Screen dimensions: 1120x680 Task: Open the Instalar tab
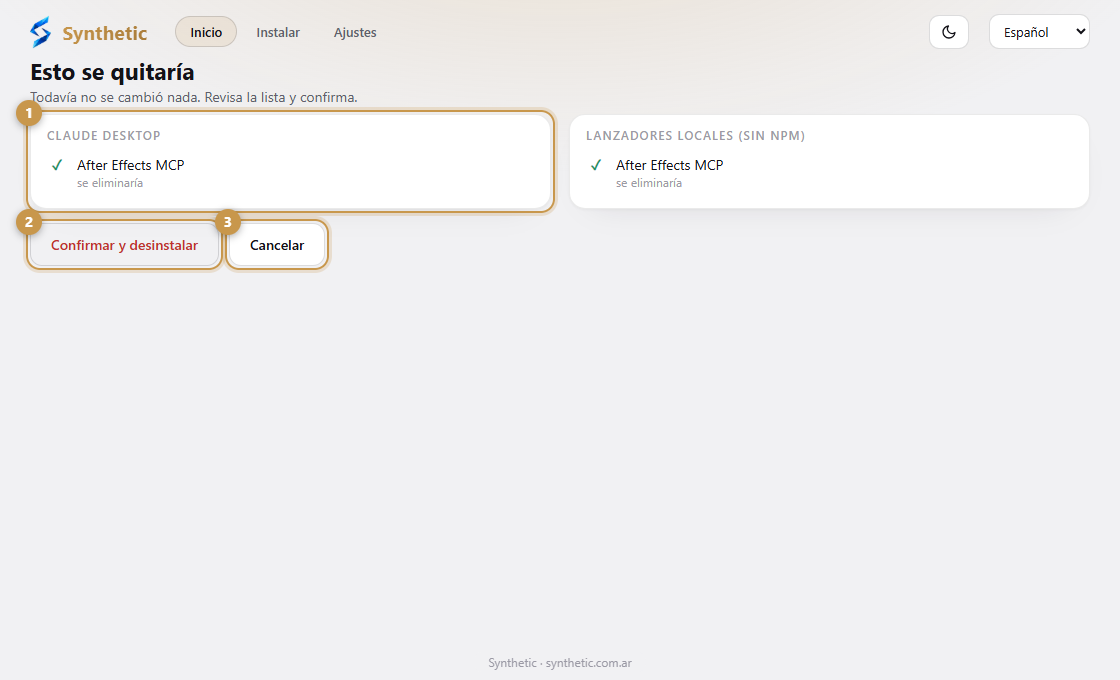[x=278, y=32]
